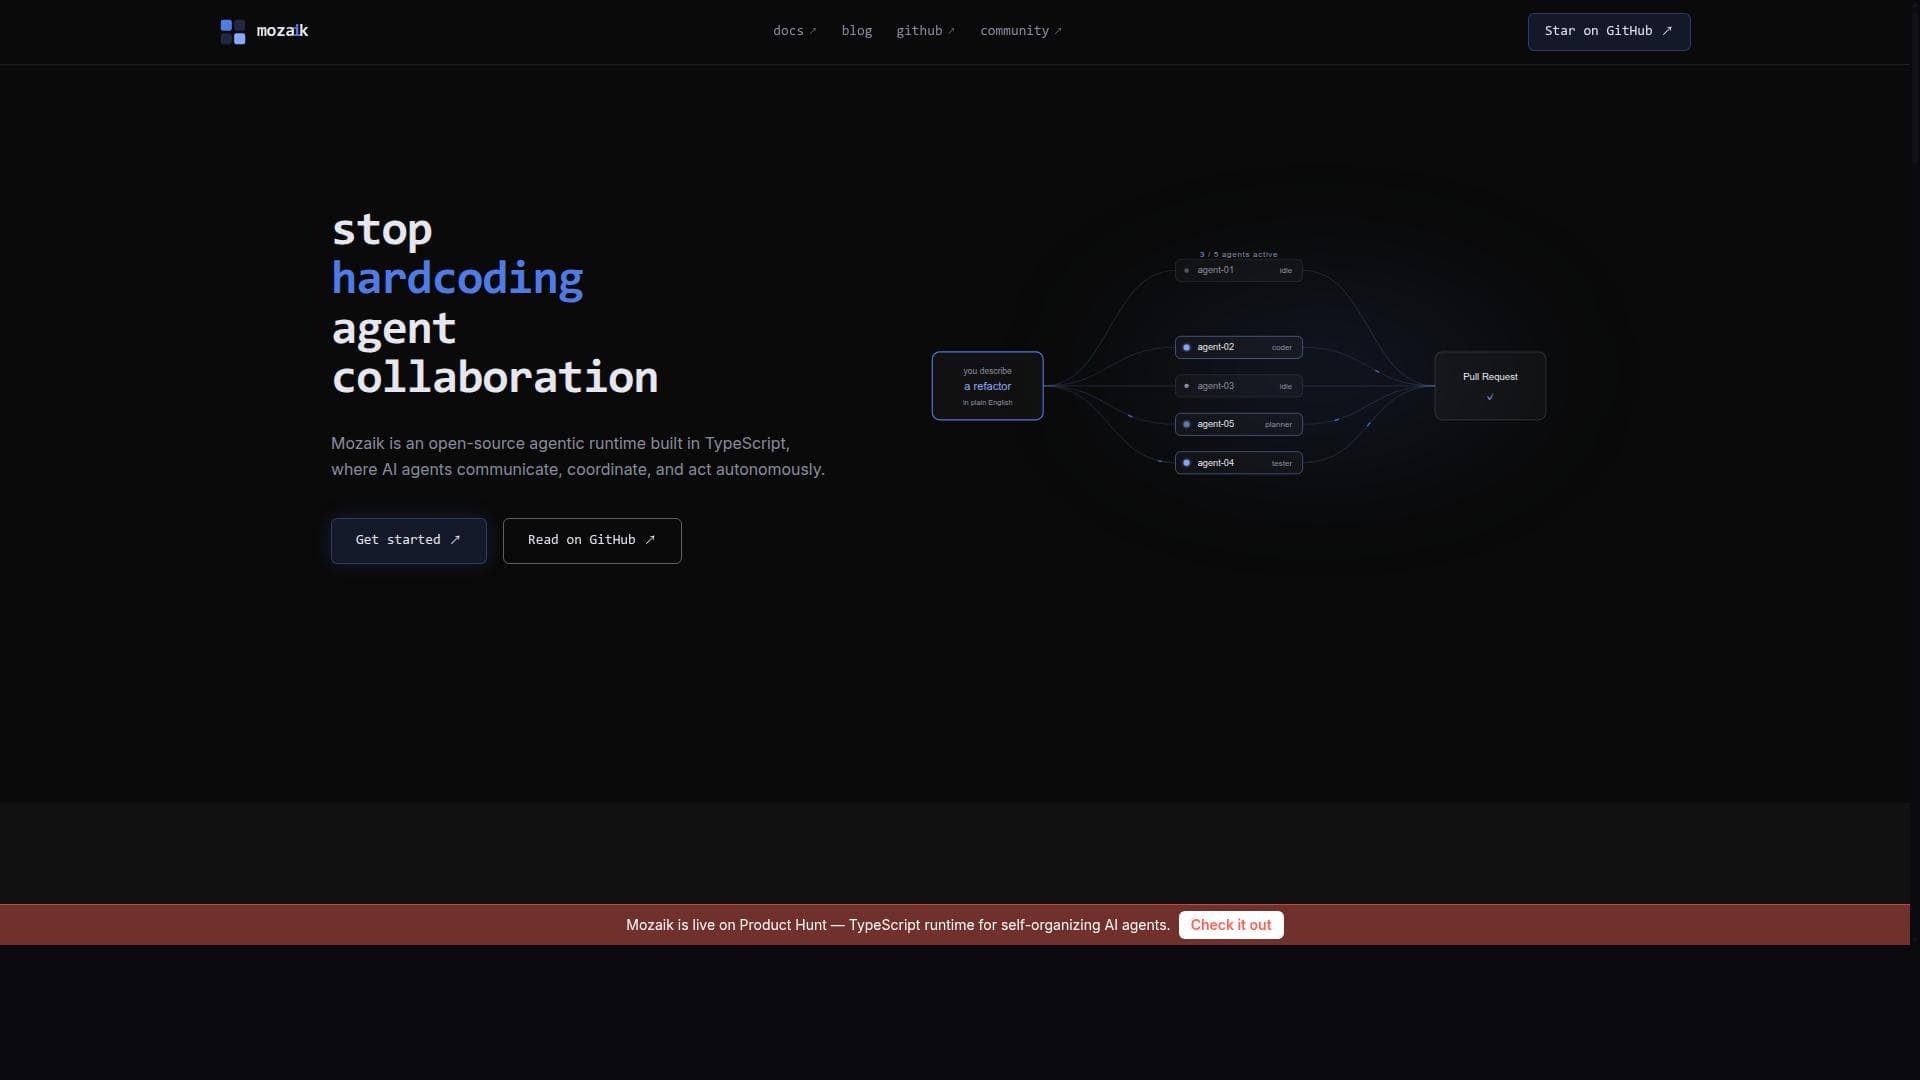Select the agent-04 tester node
The height and width of the screenshot is (1080, 1920).
click(1239, 464)
